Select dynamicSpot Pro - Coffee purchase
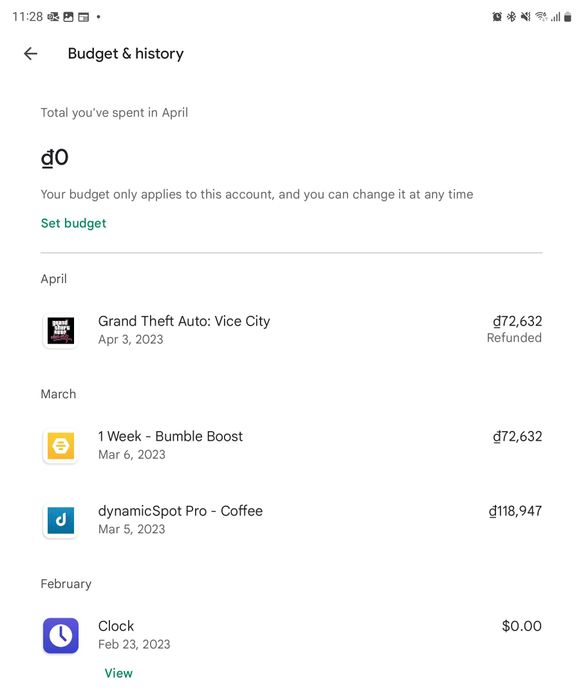Screen dimensions: 583x700 pos(292,521)
